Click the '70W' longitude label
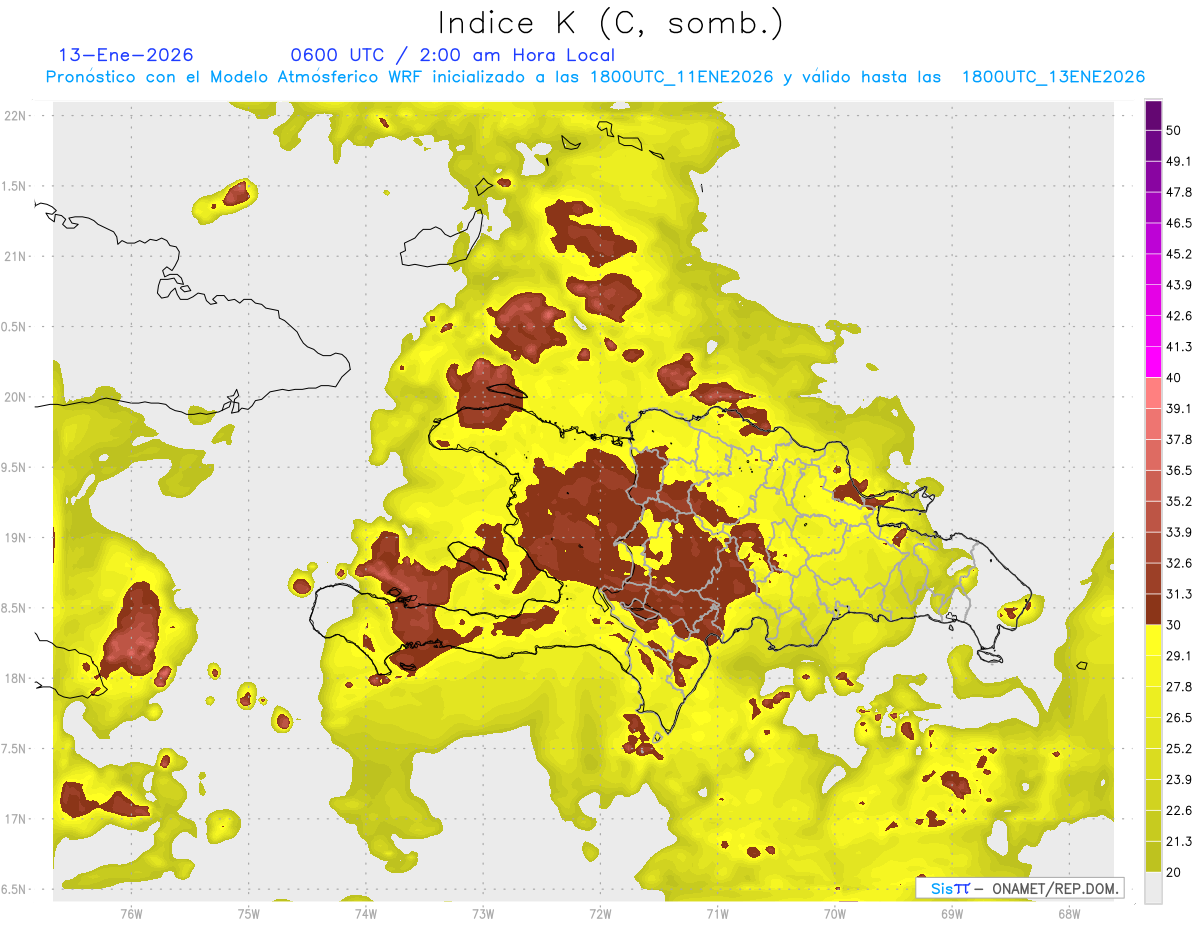 835,913
